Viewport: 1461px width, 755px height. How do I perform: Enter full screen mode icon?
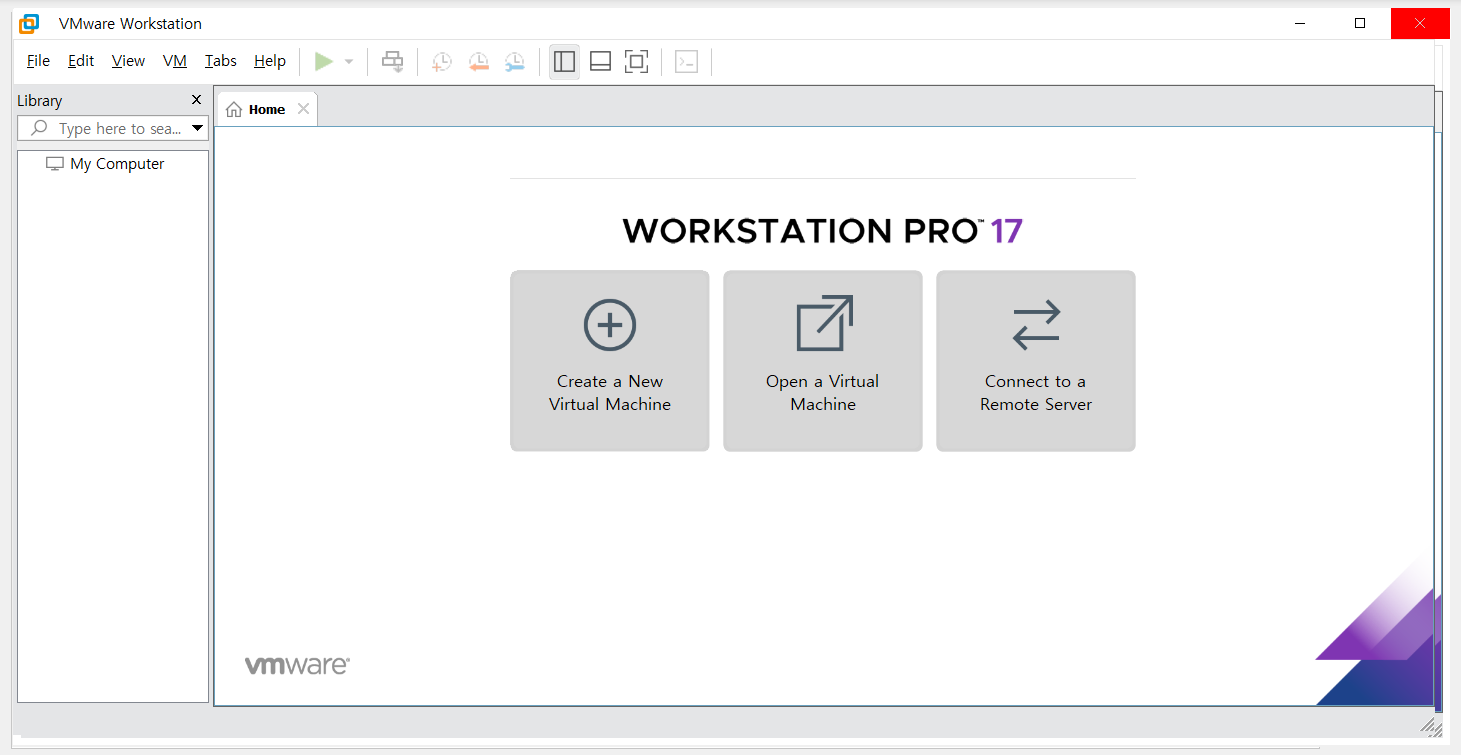(636, 62)
